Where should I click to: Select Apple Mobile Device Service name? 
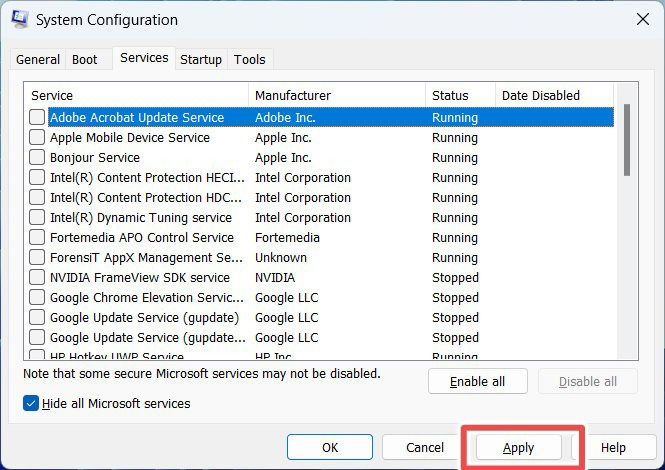[130, 137]
